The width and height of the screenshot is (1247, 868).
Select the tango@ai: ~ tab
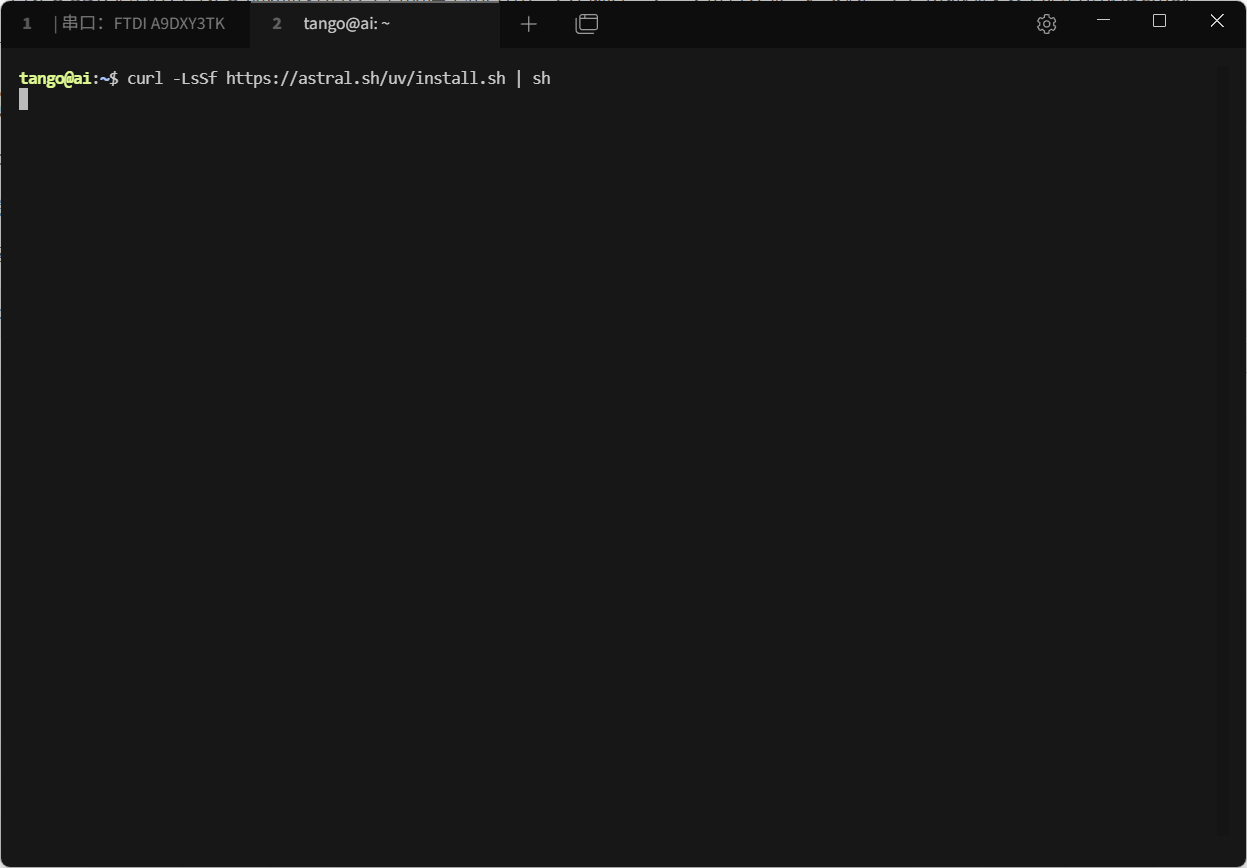[346, 24]
